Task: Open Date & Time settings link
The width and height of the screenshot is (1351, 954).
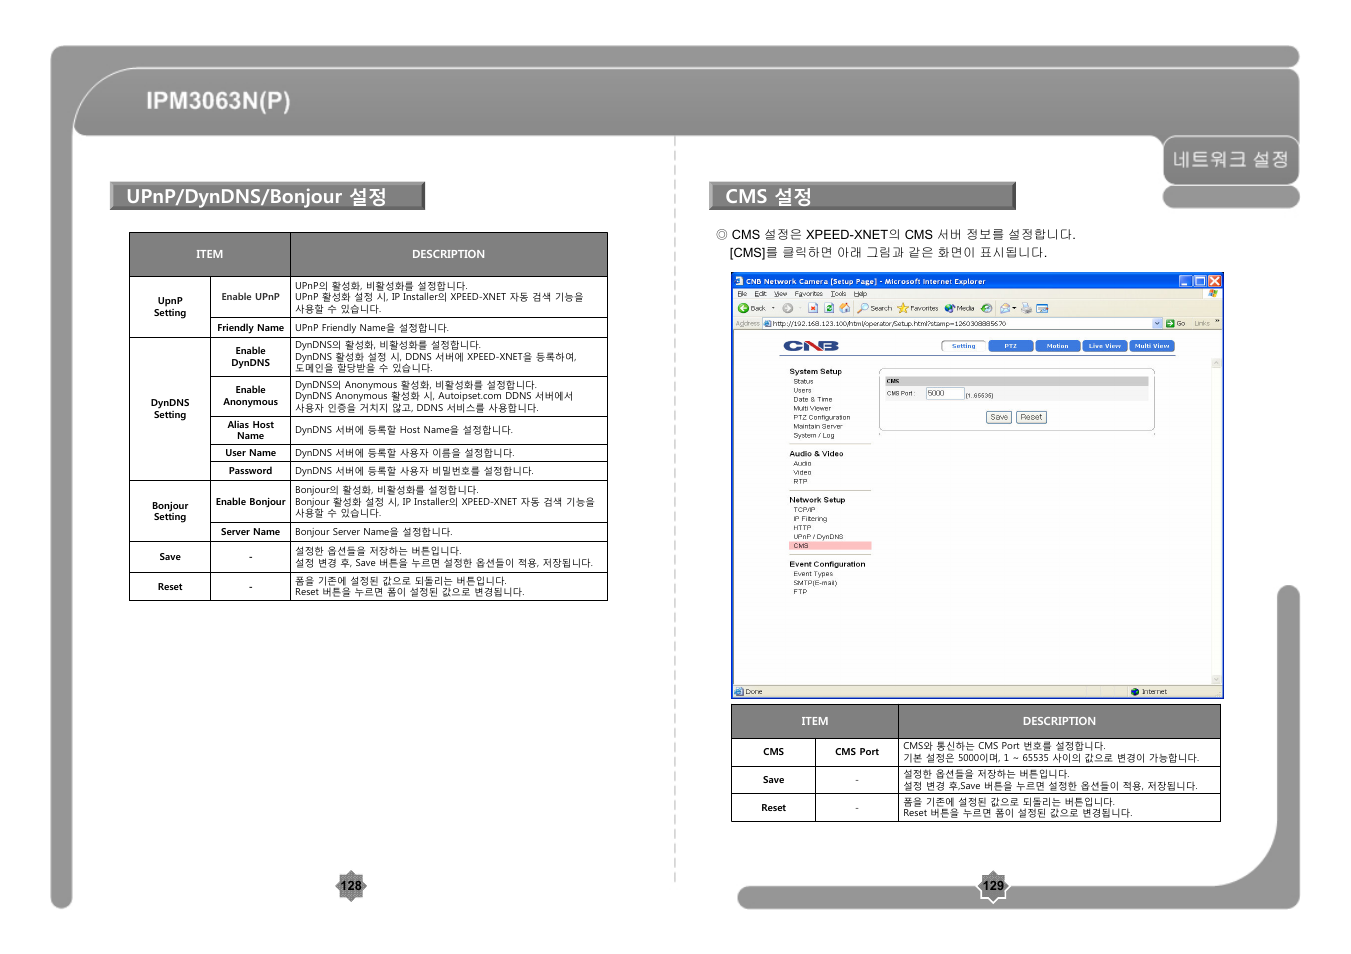Action: point(812,399)
